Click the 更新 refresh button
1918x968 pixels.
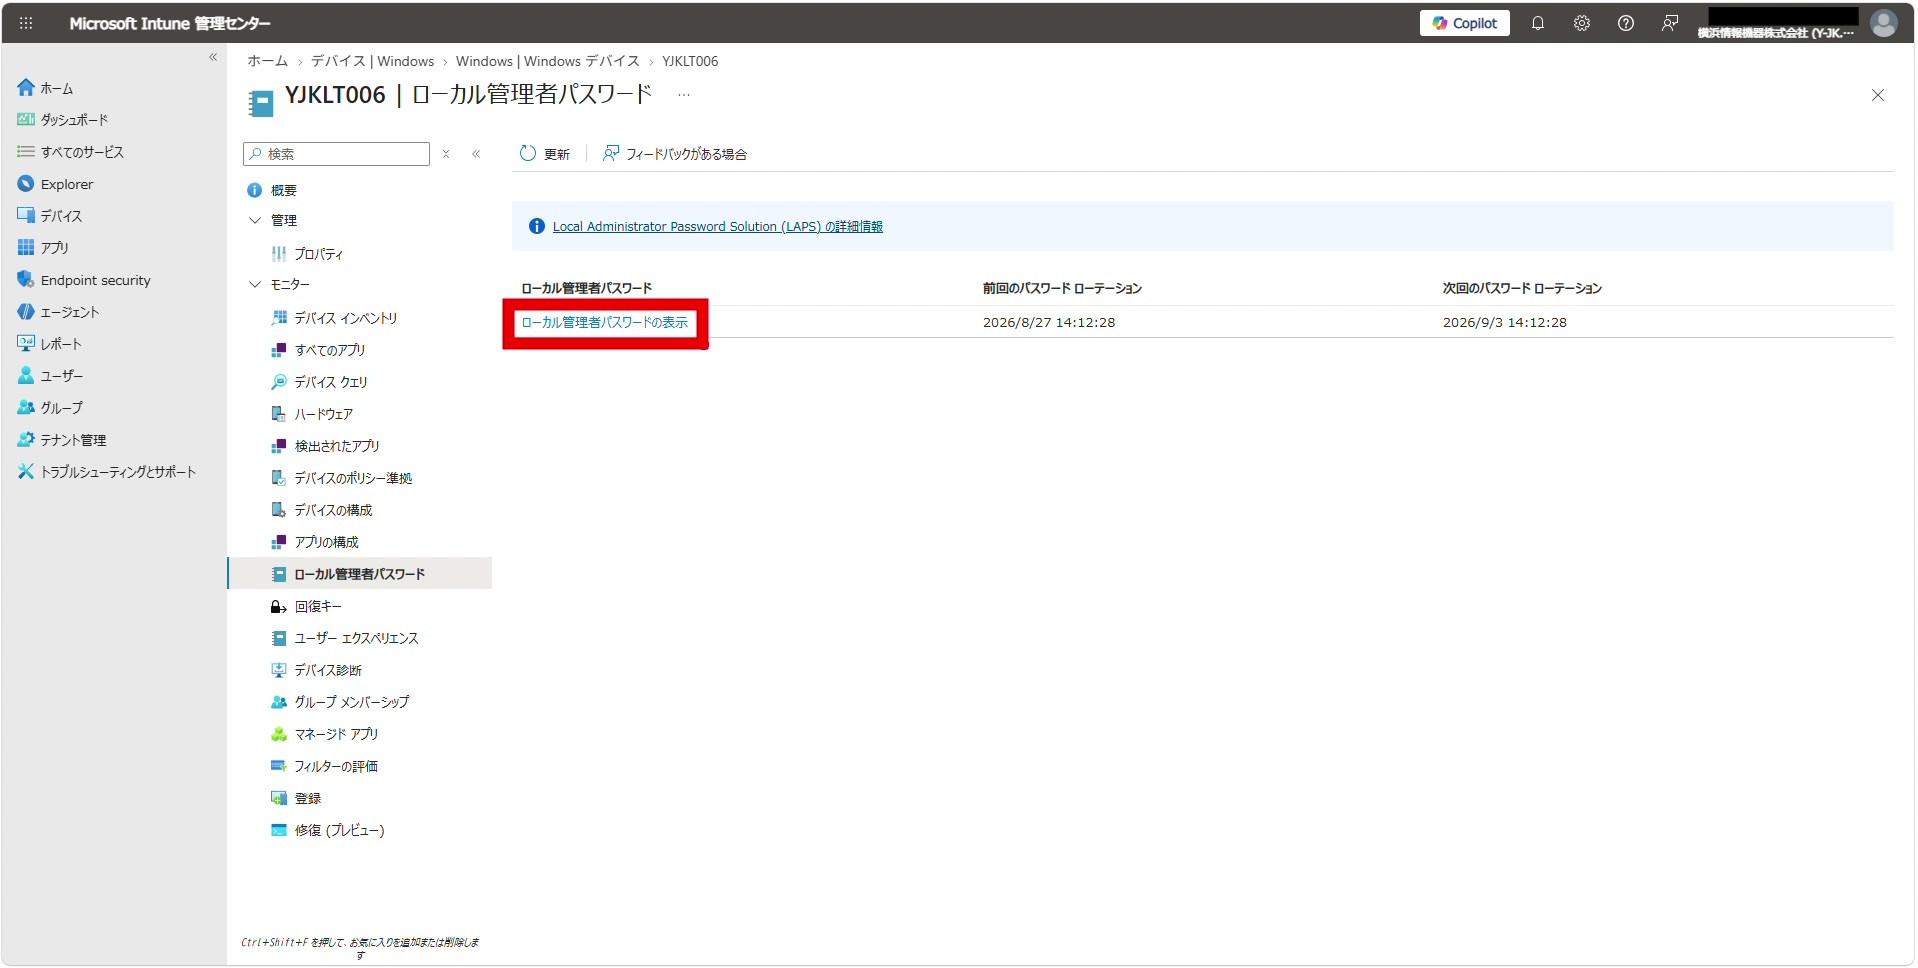click(544, 154)
